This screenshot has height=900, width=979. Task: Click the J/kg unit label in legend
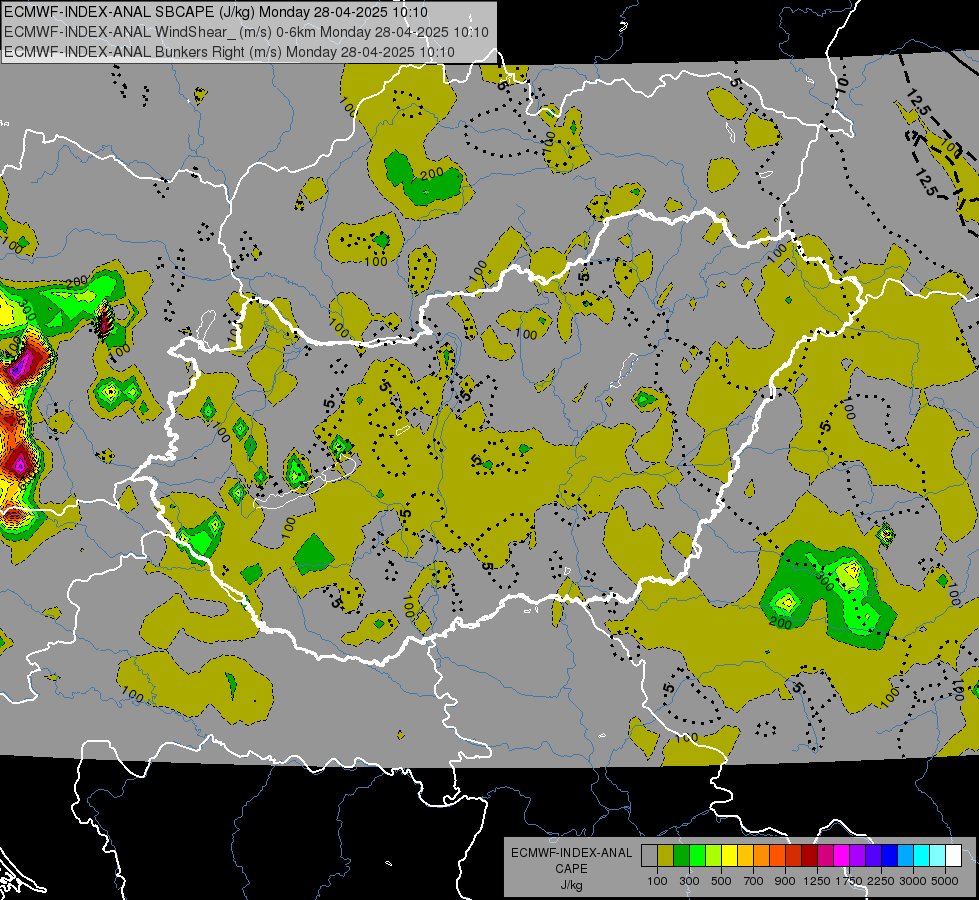571,885
